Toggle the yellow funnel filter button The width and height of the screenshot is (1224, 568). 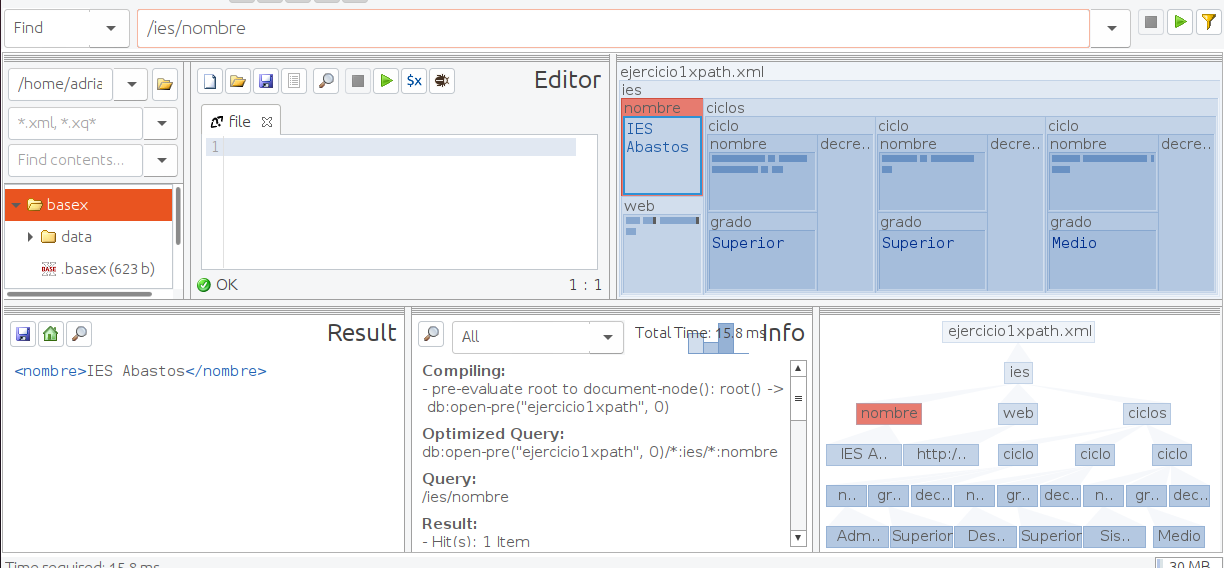click(x=1208, y=22)
